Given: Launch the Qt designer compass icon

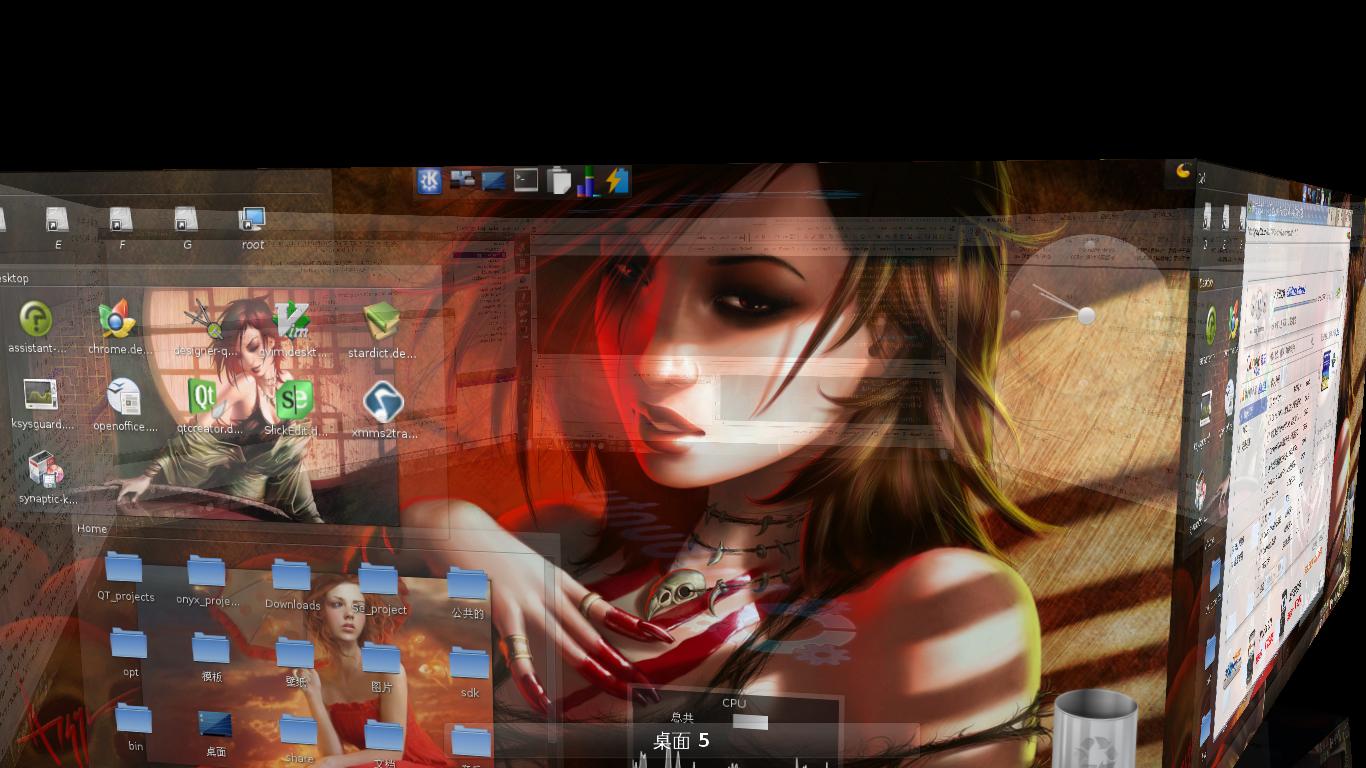Looking at the screenshot, I should click(x=204, y=320).
